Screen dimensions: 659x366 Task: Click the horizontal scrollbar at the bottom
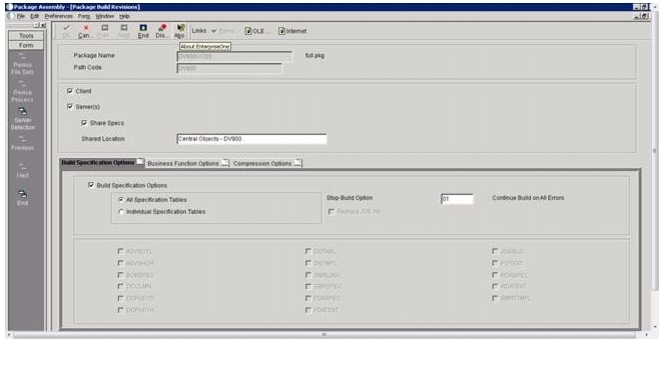click(x=324, y=335)
